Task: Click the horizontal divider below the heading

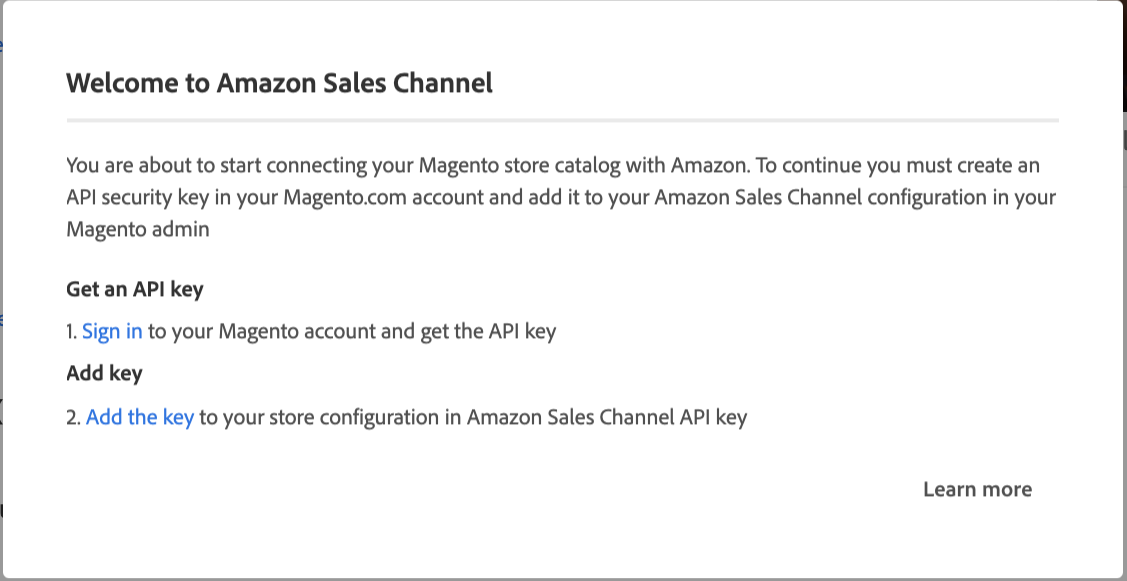Action: click(562, 120)
